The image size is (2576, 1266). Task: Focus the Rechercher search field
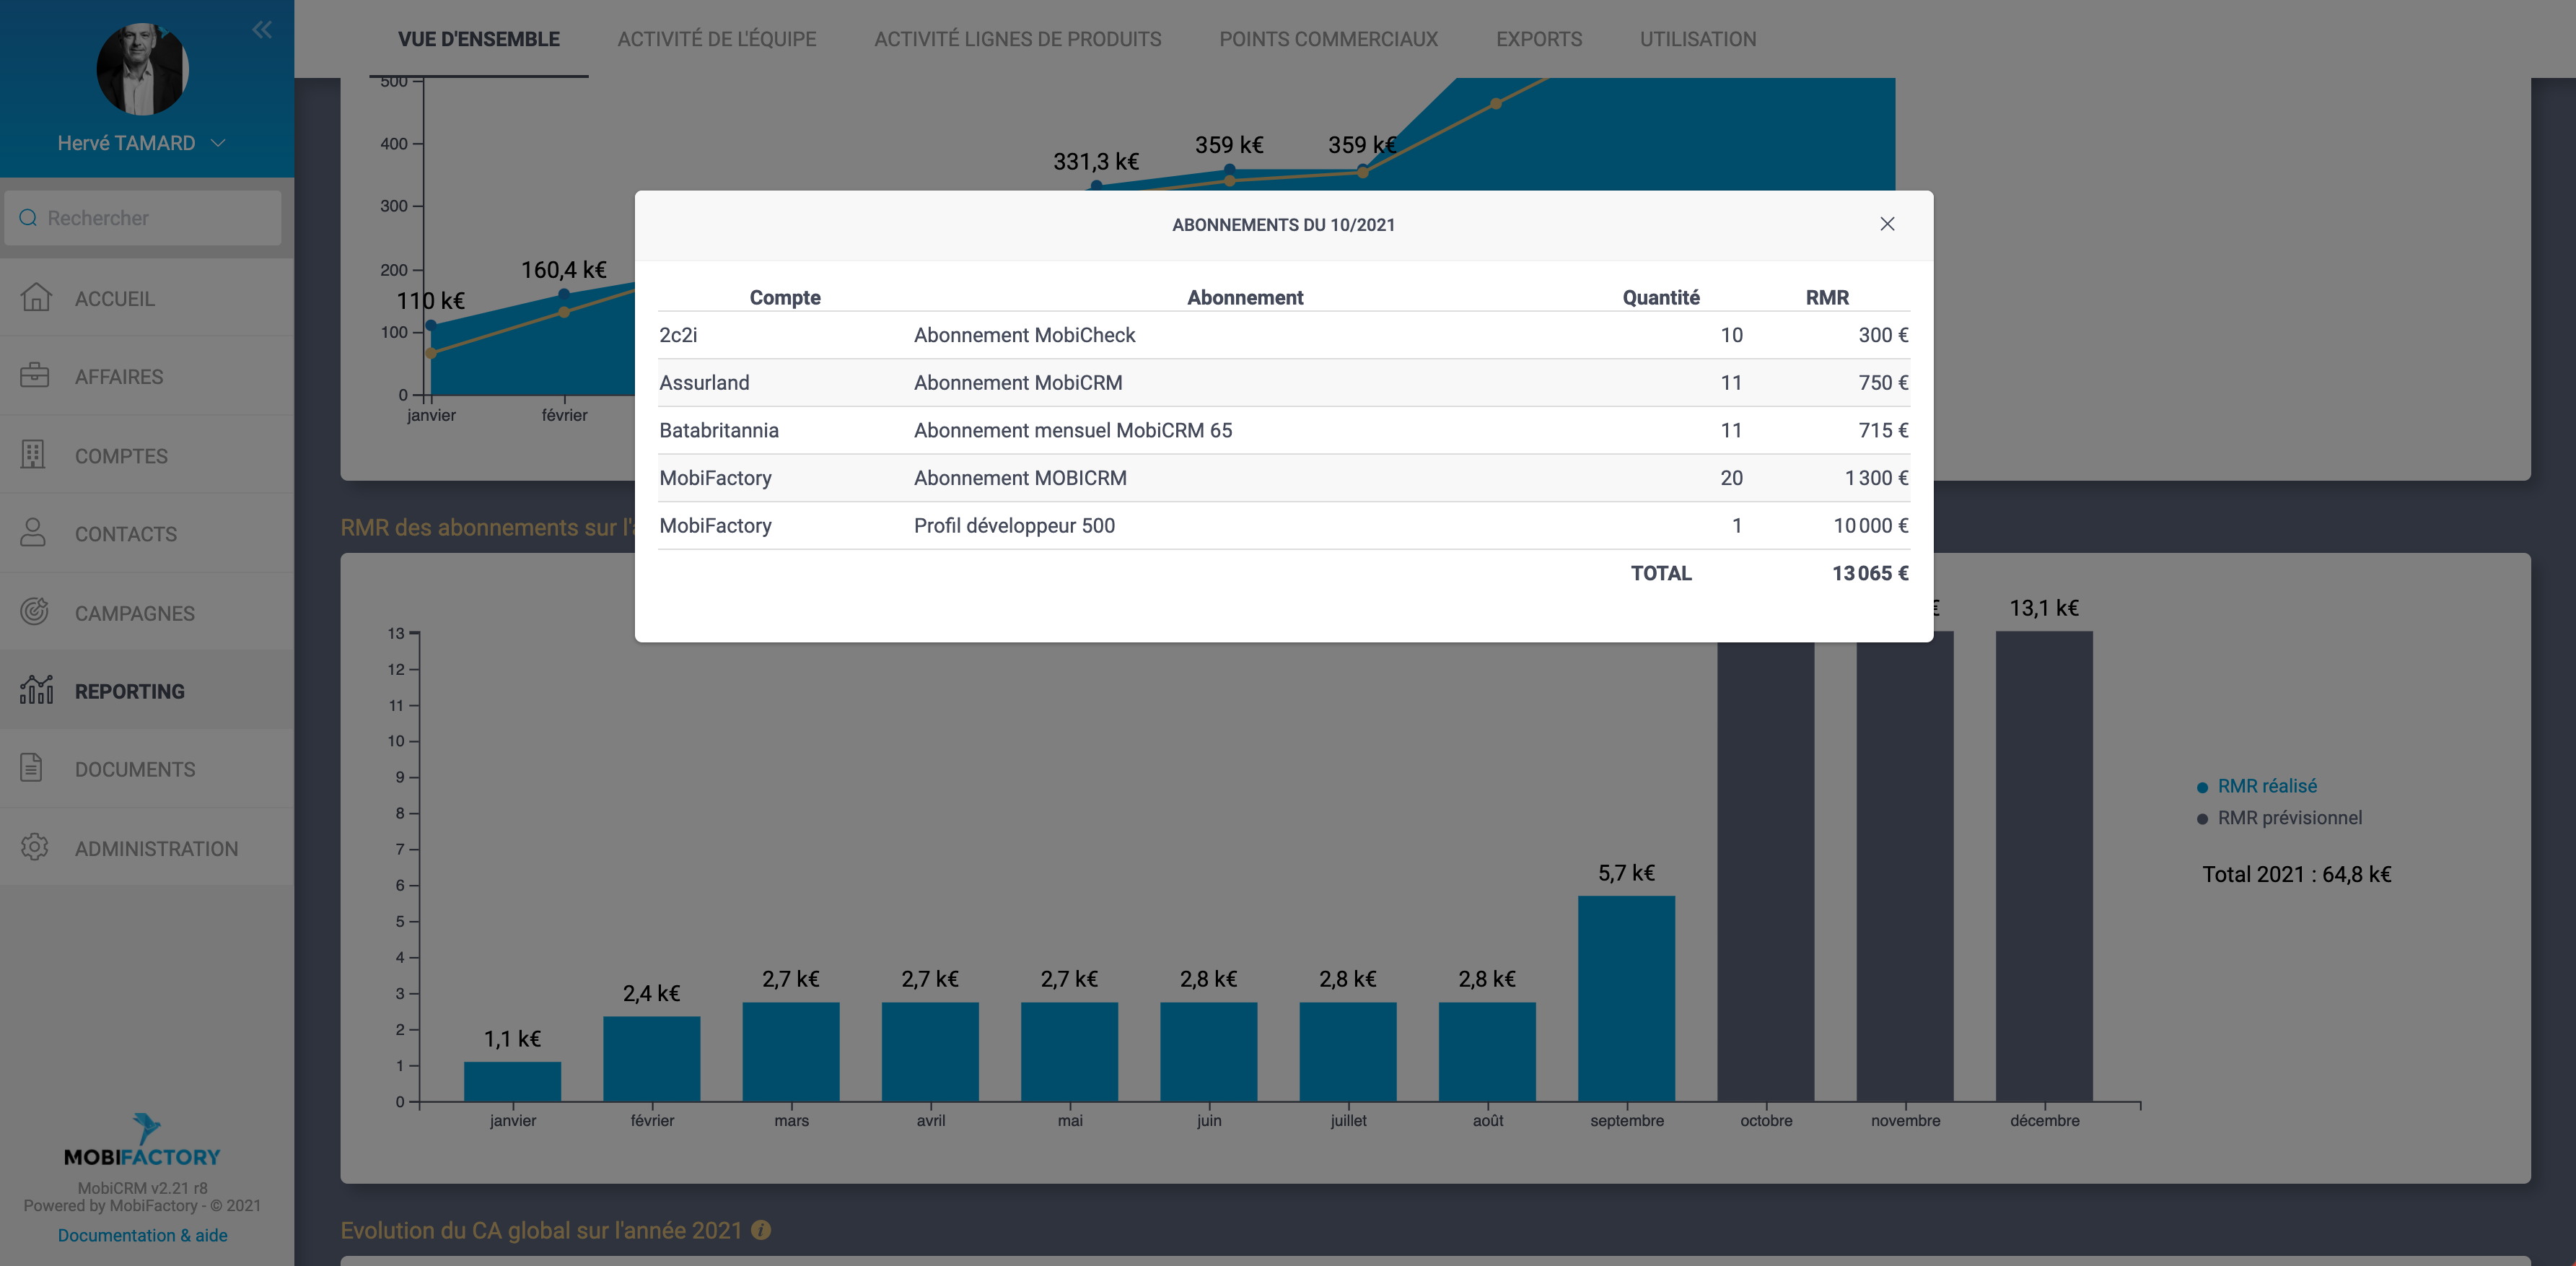pos(150,218)
